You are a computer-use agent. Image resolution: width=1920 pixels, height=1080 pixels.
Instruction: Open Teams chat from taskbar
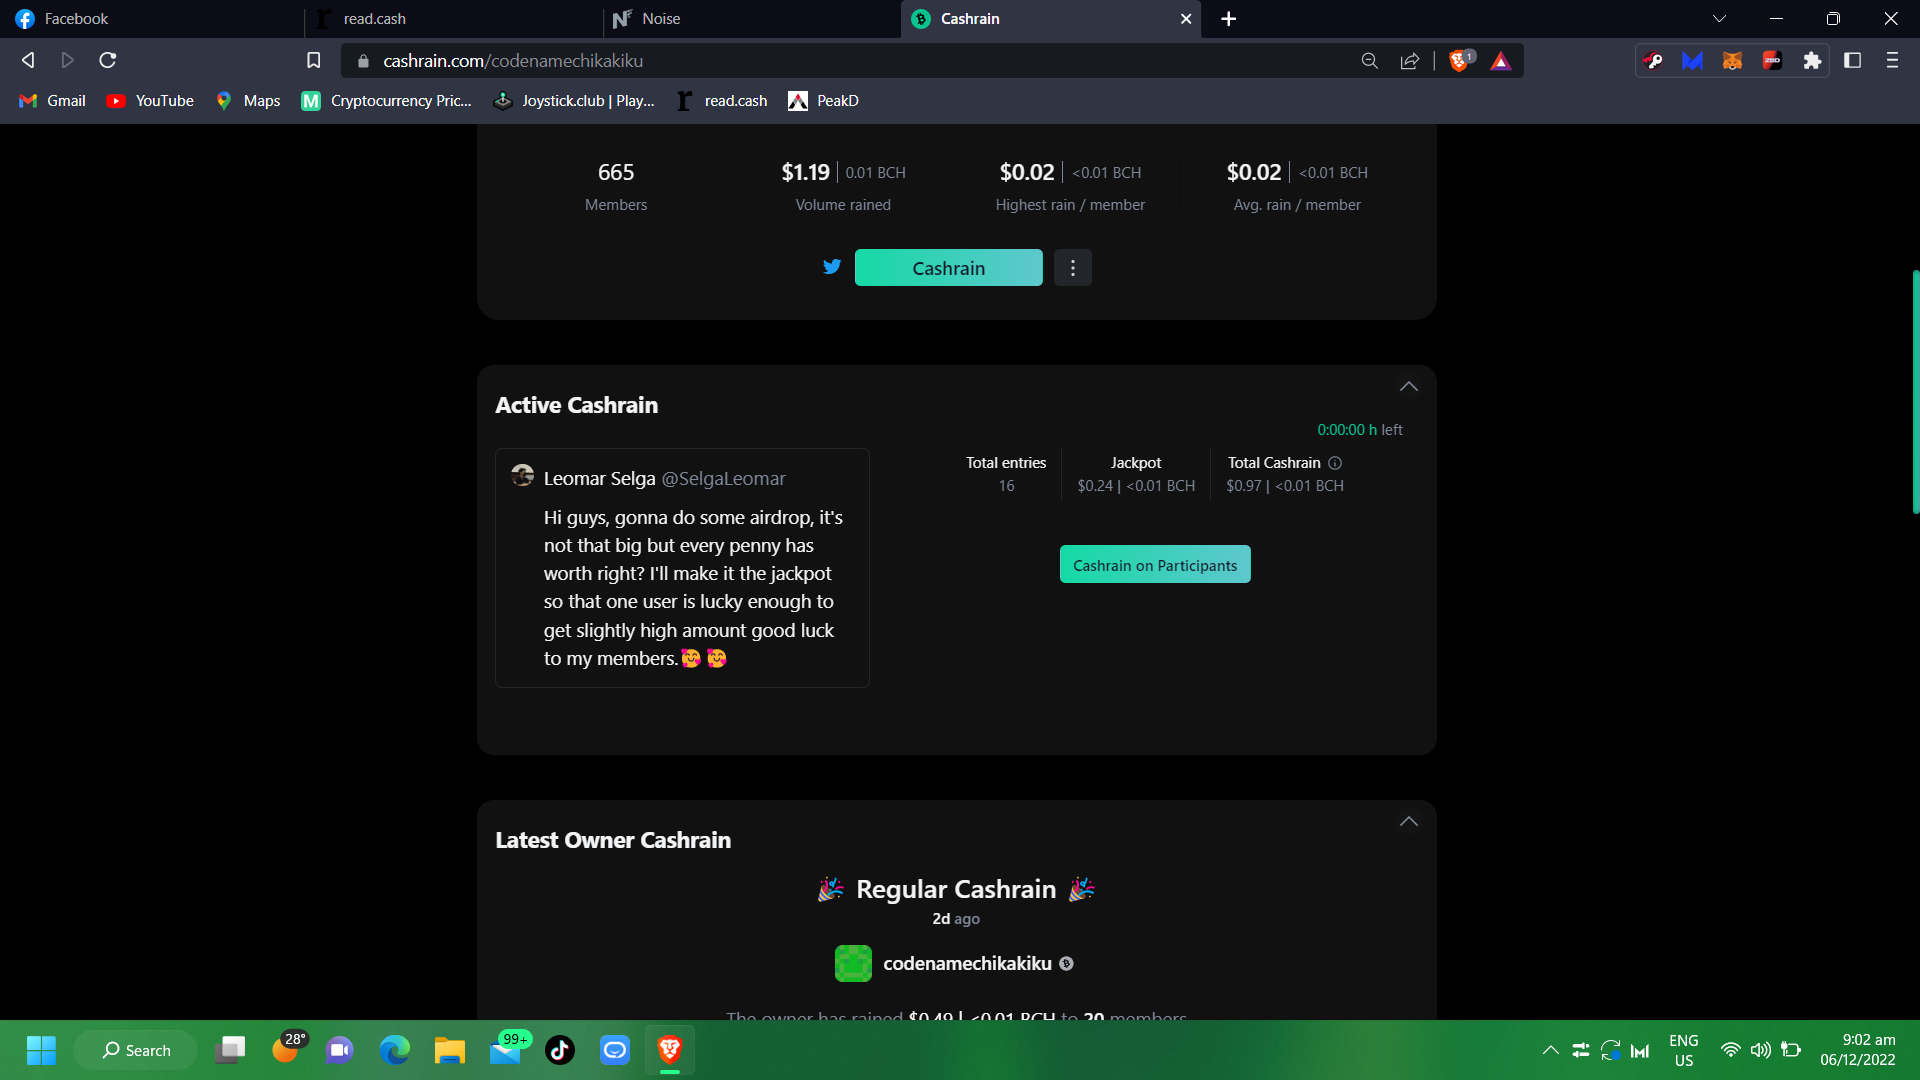coord(340,1051)
